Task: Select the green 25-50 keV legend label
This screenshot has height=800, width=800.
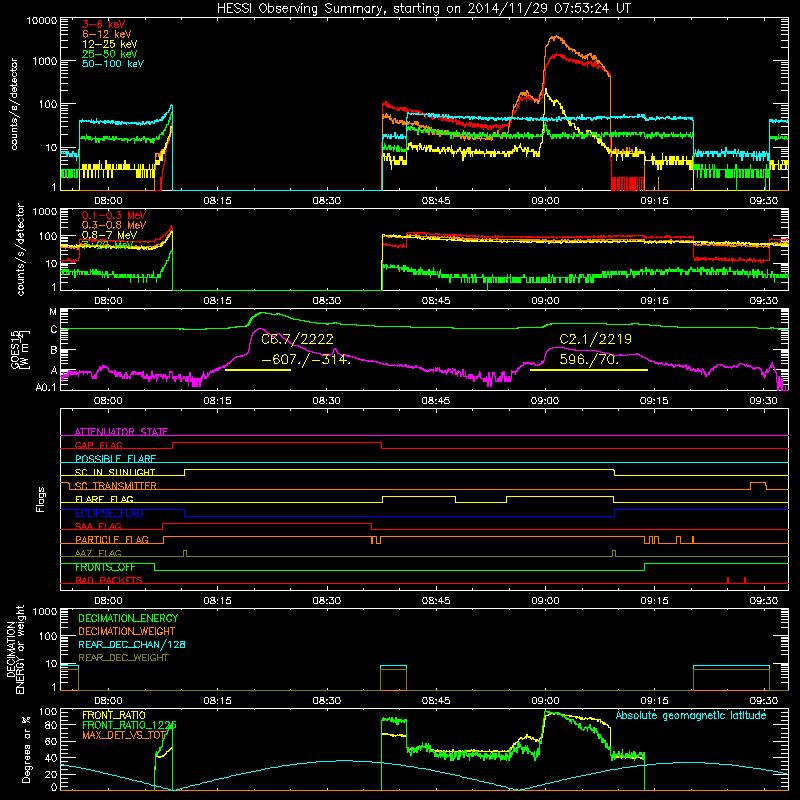Action: pos(110,54)
